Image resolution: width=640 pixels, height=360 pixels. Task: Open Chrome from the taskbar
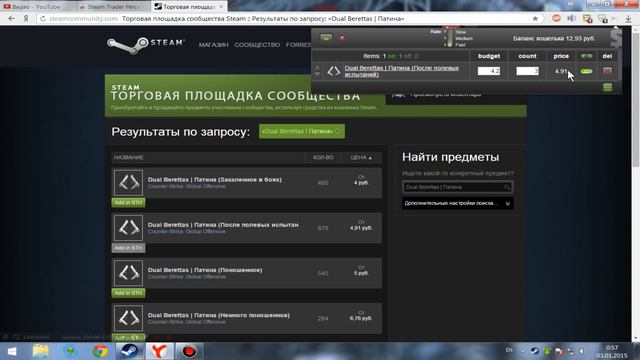pyautogui.click(x=100, y=351)
